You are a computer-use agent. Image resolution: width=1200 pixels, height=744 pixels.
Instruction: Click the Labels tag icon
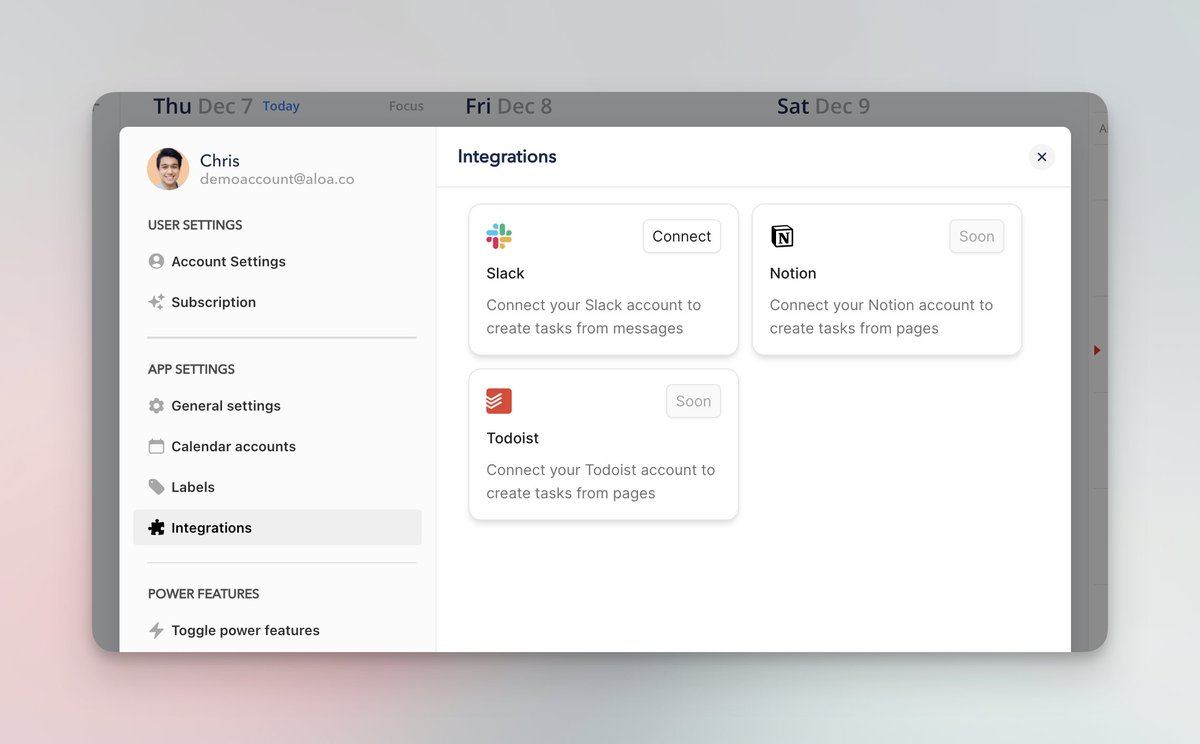click(x=156, y=487)
